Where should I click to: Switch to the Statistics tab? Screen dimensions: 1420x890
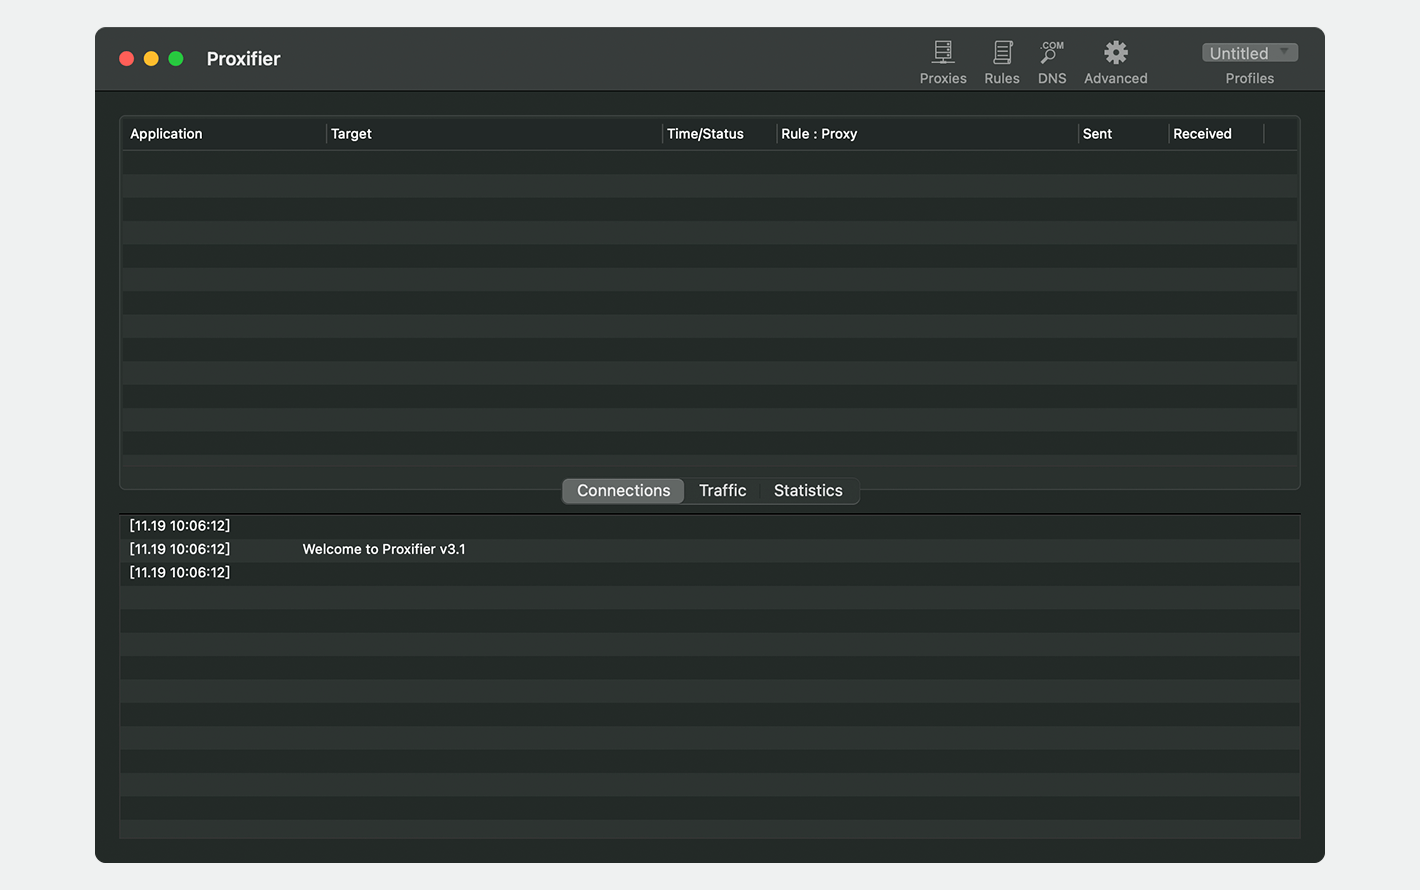pos(808,491)
